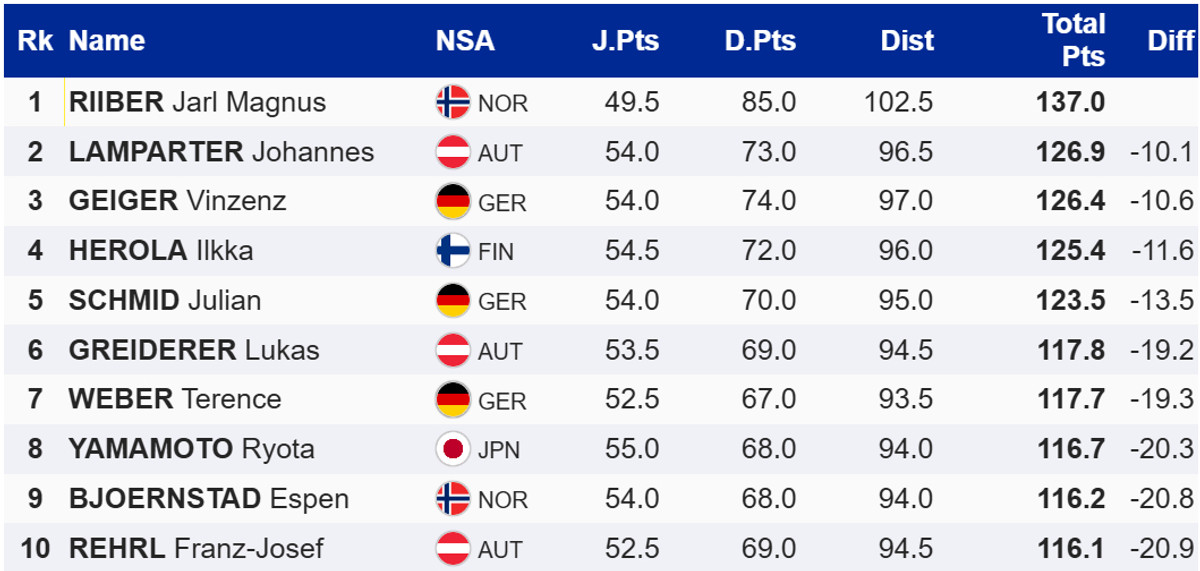Click YAMAMOTO Ryota name
The image size is (1200, 571).
tap(191, 449)
